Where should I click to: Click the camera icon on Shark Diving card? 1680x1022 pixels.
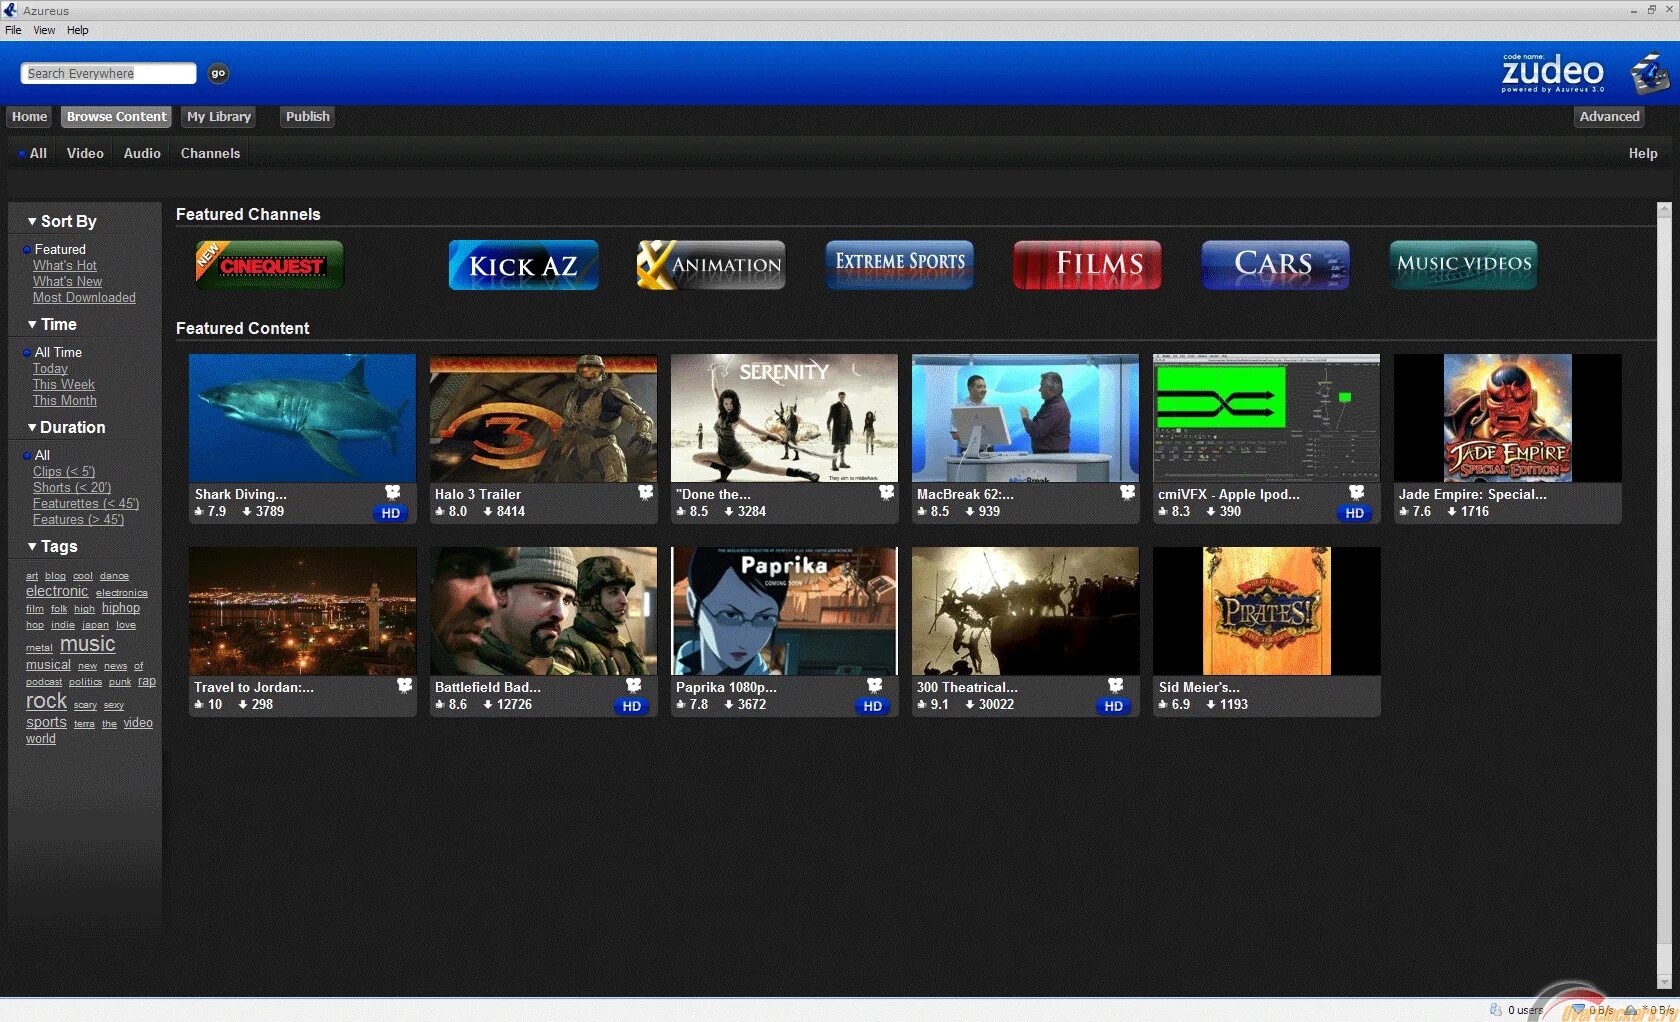pyautogui.click(x=393, y=492)
